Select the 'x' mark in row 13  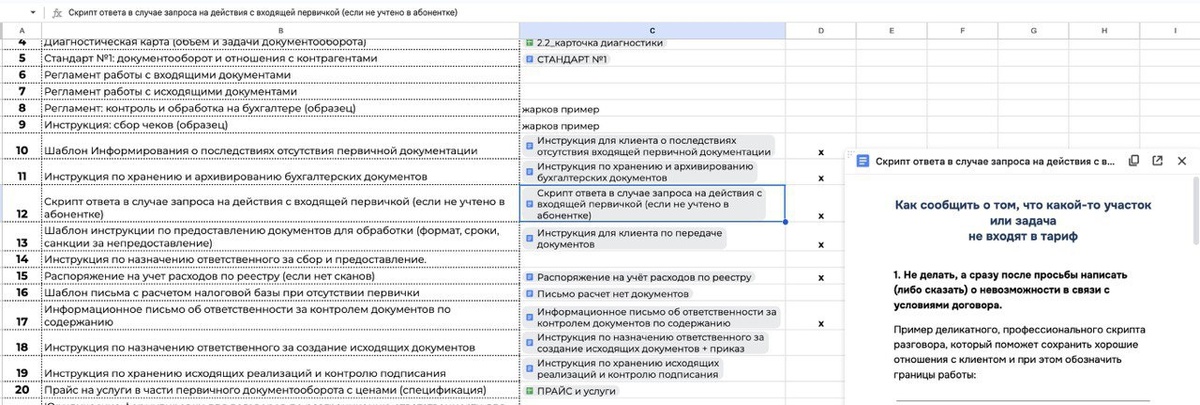(820, 244)
